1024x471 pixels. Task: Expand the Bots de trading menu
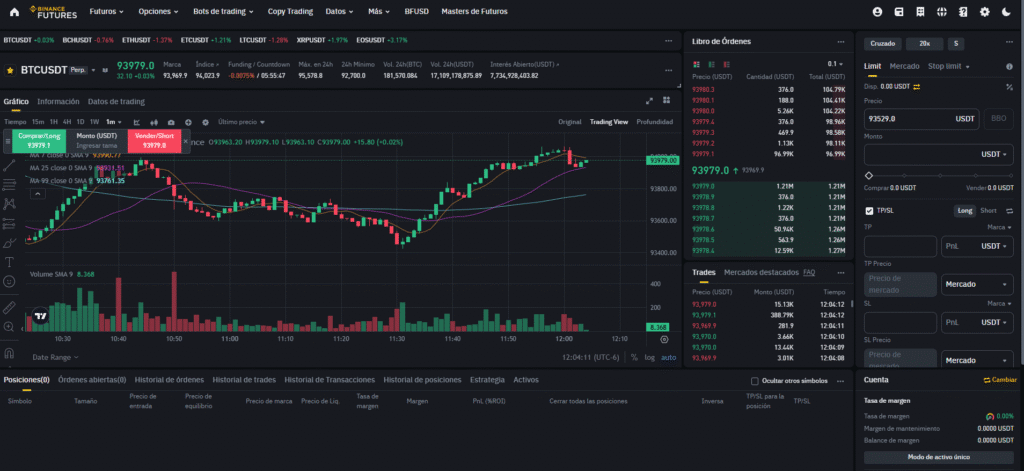pos(223,12)
